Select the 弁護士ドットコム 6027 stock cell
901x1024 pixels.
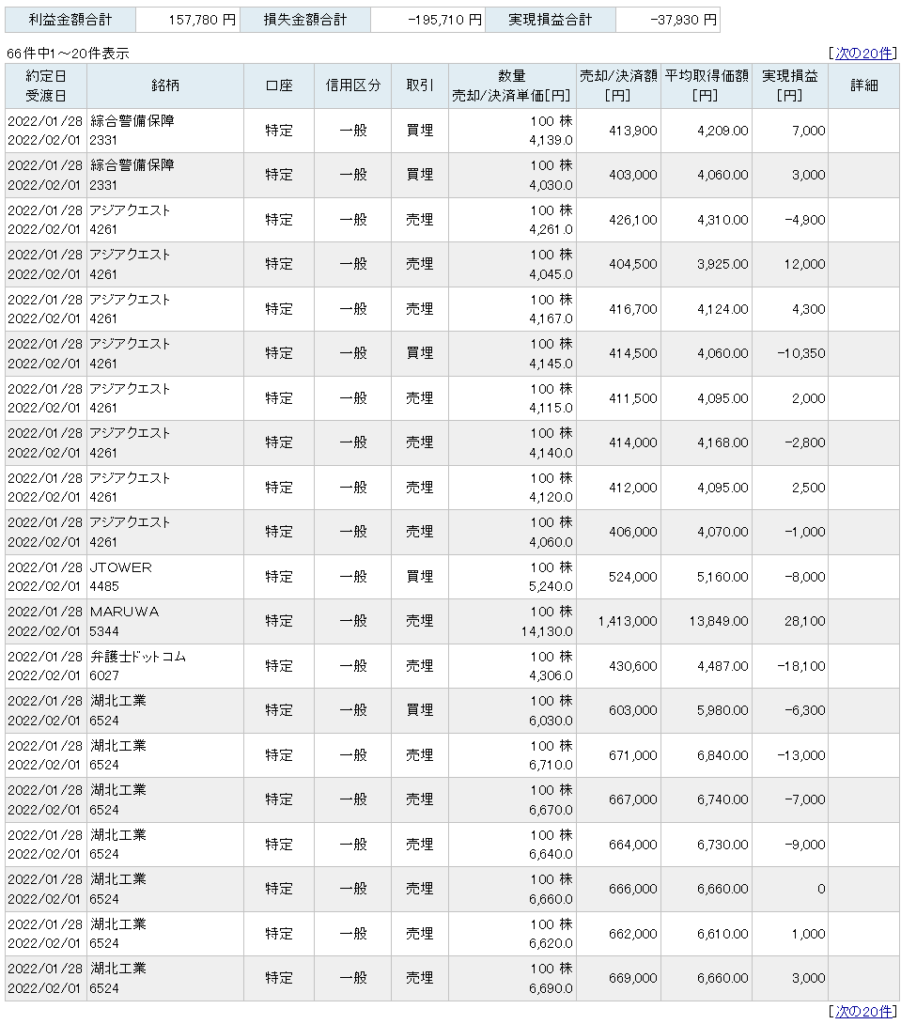tap(165, 666)
